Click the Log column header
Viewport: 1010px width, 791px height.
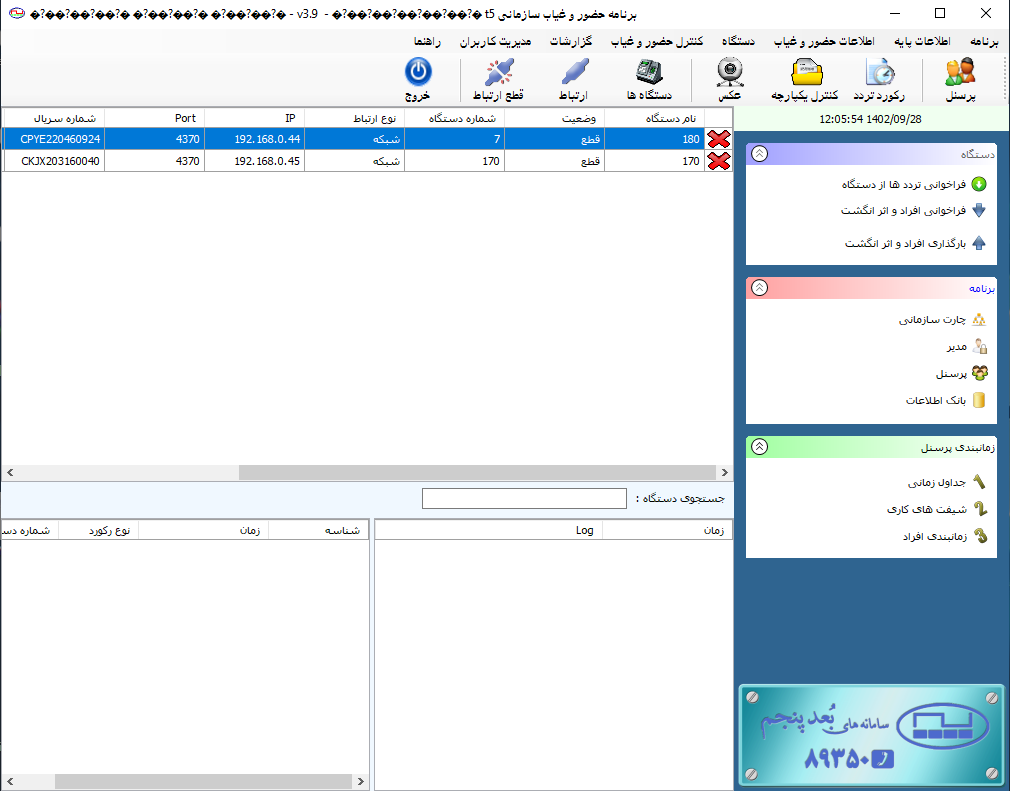tap(489, 530)
